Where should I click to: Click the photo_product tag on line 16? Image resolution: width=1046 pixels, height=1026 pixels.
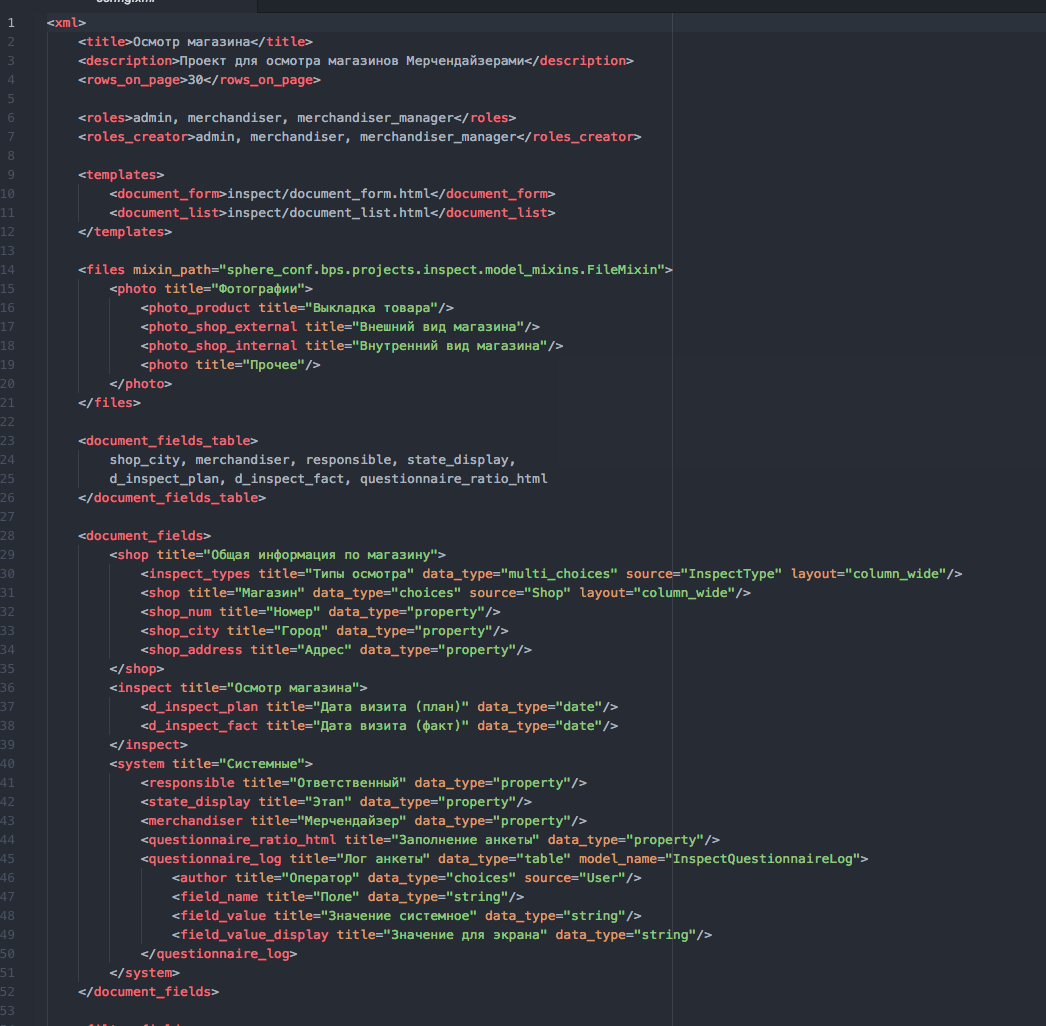coord(195,308)
